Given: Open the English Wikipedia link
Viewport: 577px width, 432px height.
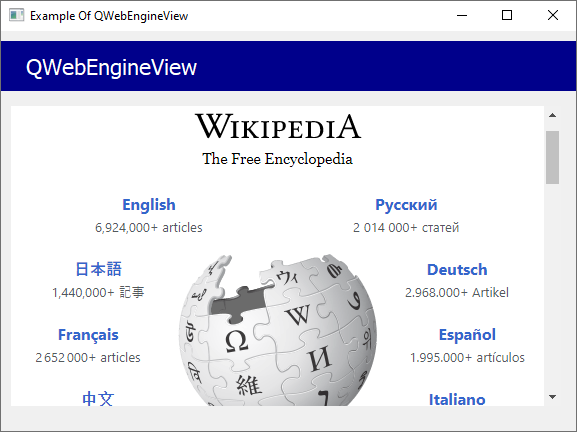Looking at the screenshot, I should point(149,205).
